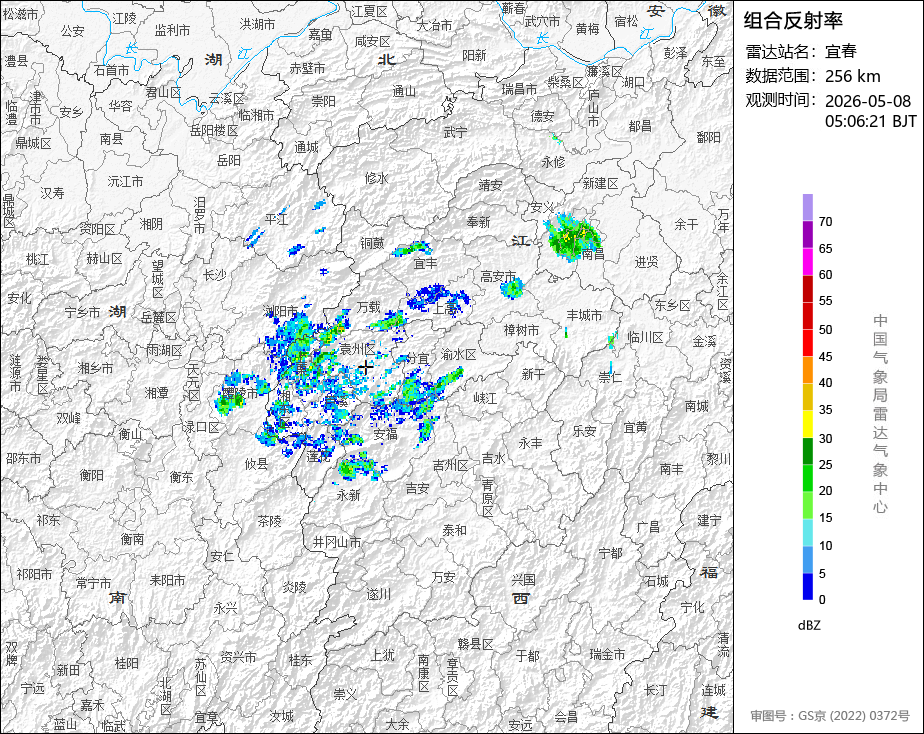The image size is (924, 734).
Task: Click the 乐安 county label
Action: pos(585,431)
